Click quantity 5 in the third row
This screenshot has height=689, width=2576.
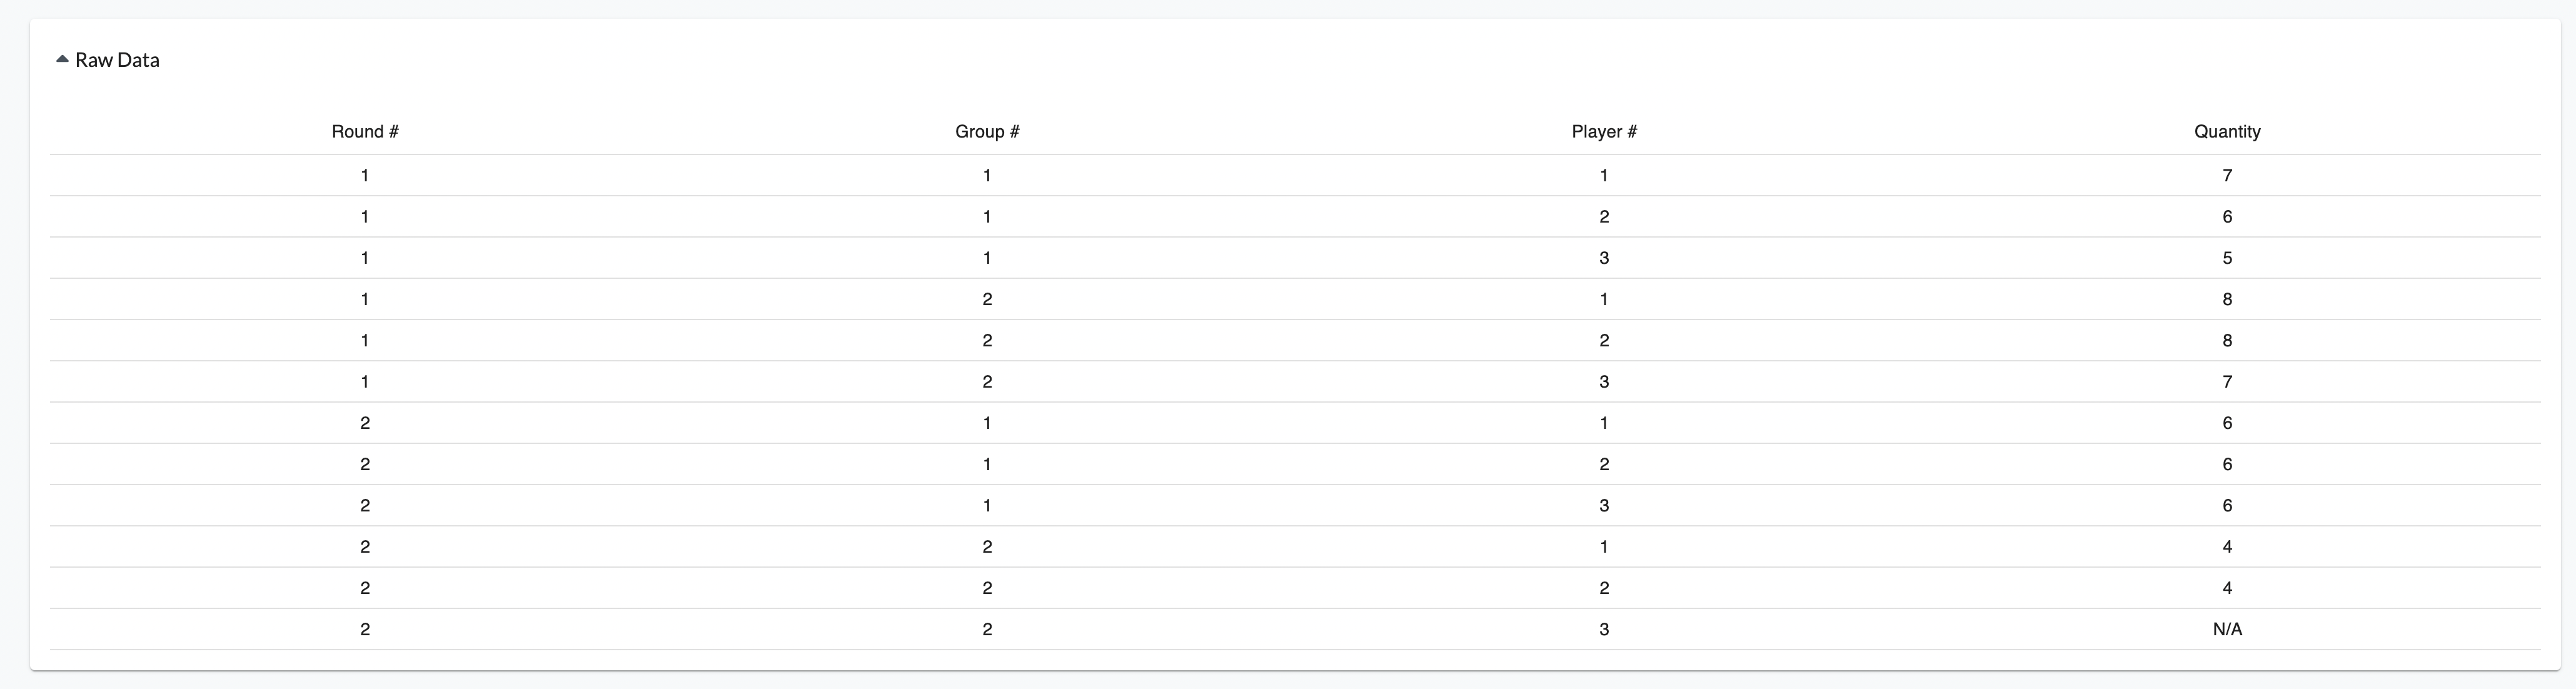[2227, 258]
